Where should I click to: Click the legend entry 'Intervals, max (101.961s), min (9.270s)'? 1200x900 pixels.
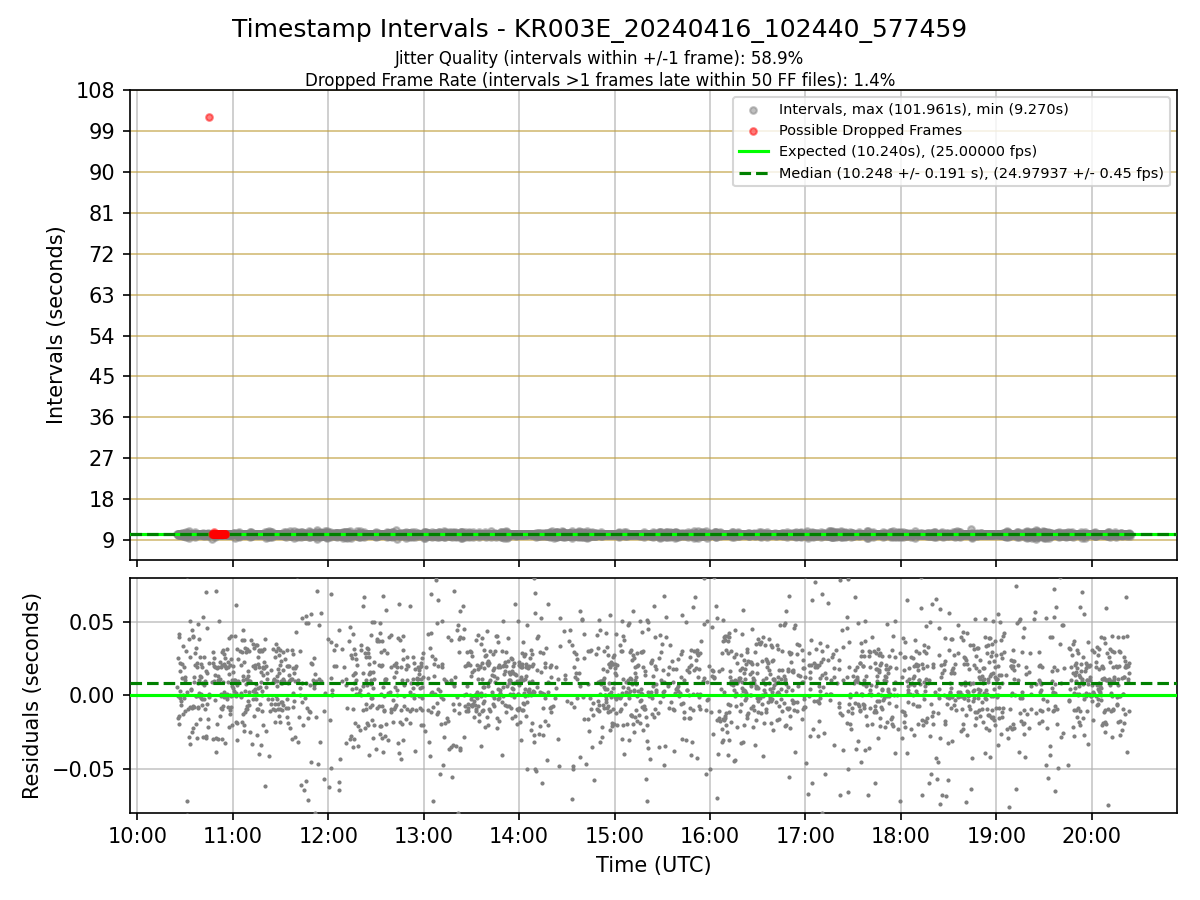click(x=924, y=109)
